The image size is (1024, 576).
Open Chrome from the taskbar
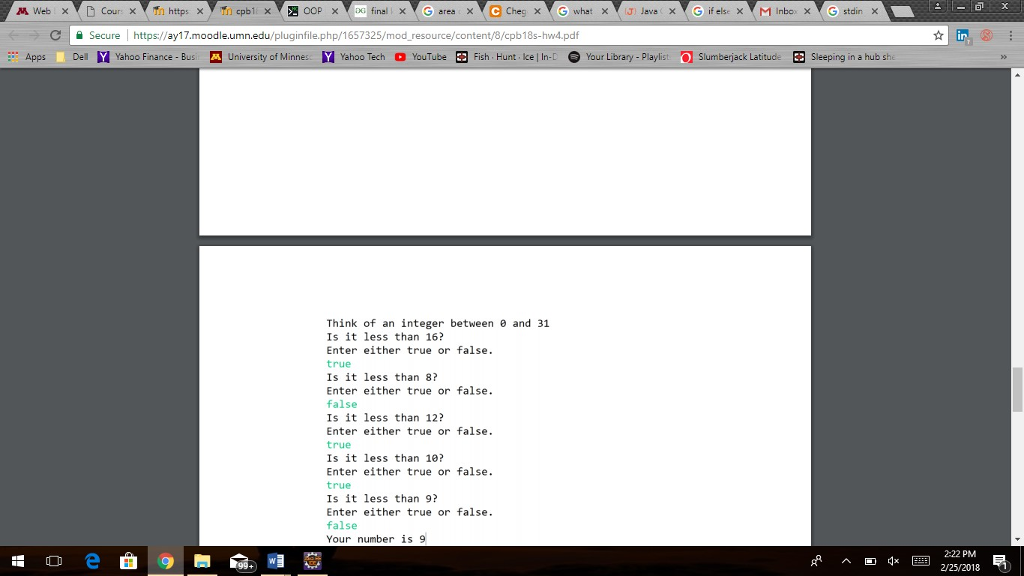point(166,561)
